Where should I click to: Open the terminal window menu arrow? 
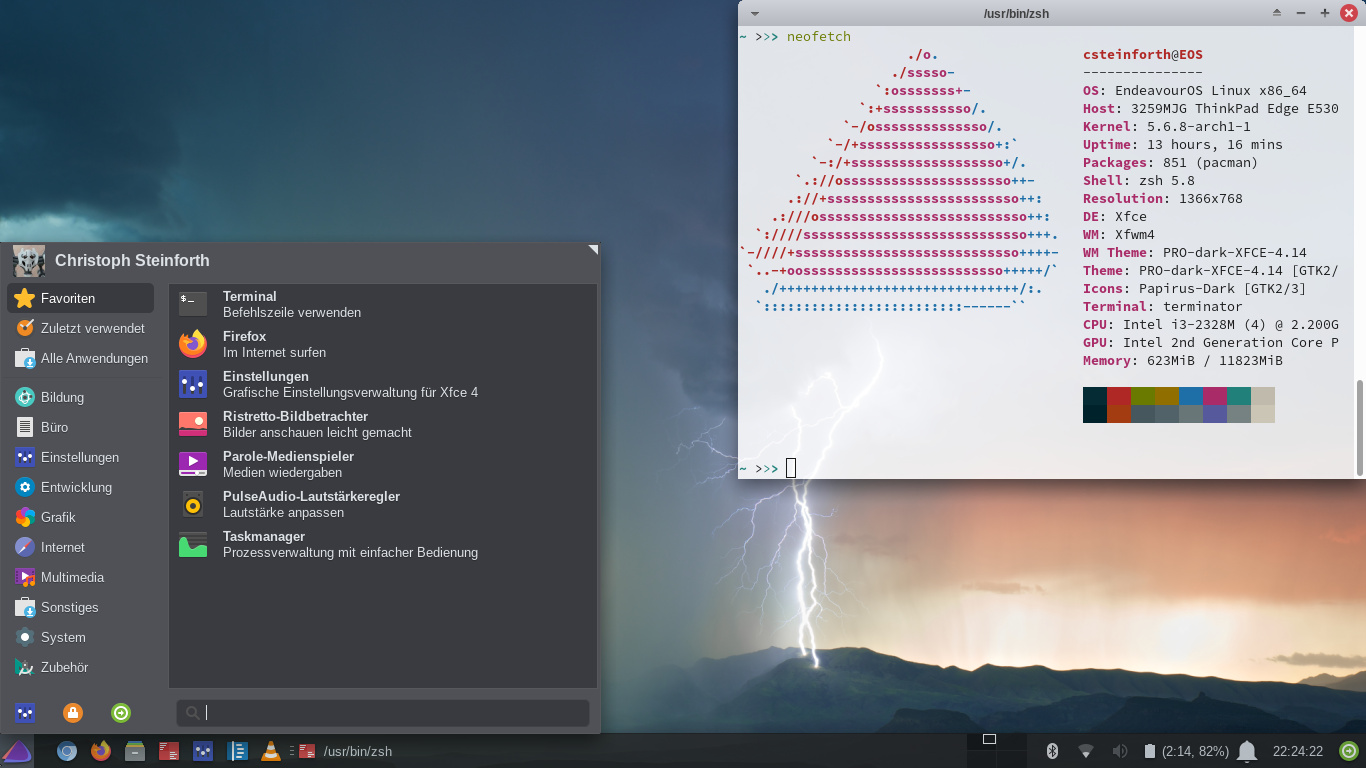755,13
